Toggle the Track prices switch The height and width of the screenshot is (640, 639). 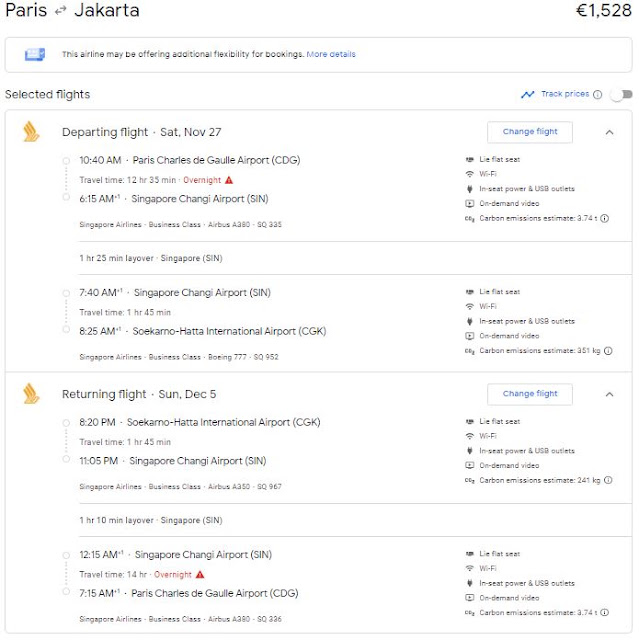(621, 95)
